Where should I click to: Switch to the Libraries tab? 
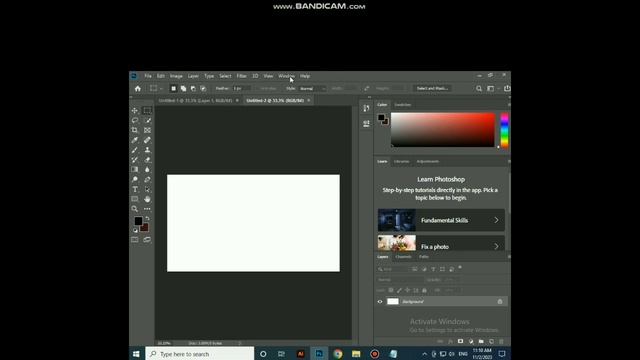click(402, 162)
